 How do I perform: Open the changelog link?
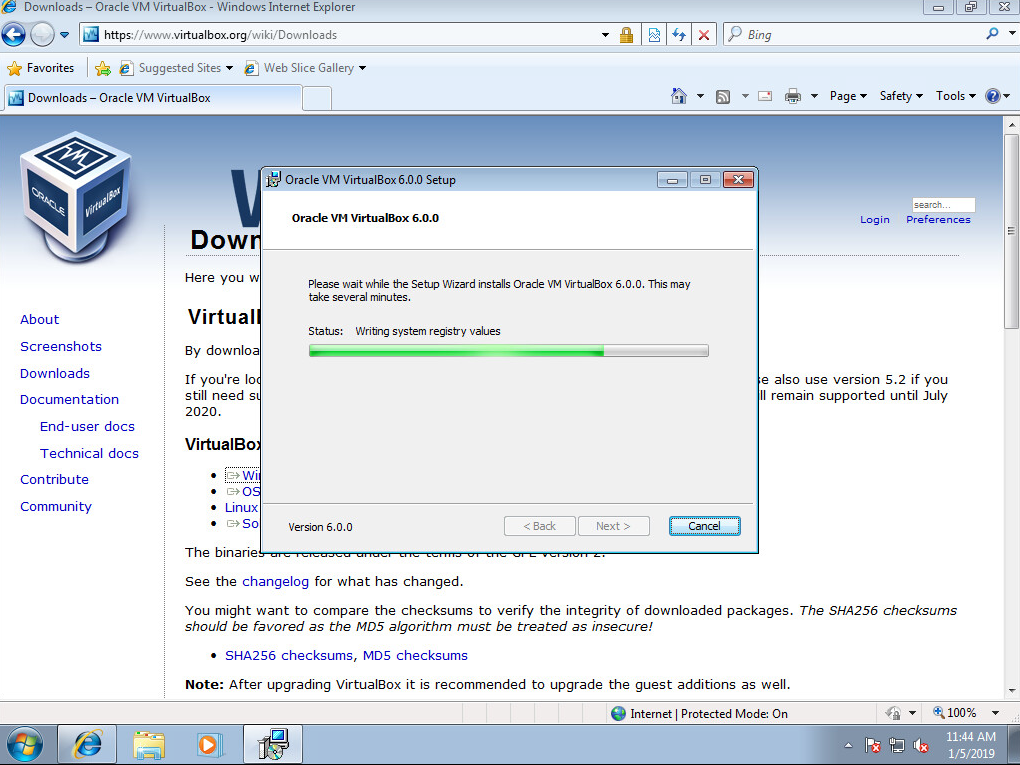(x=275, y=582)
